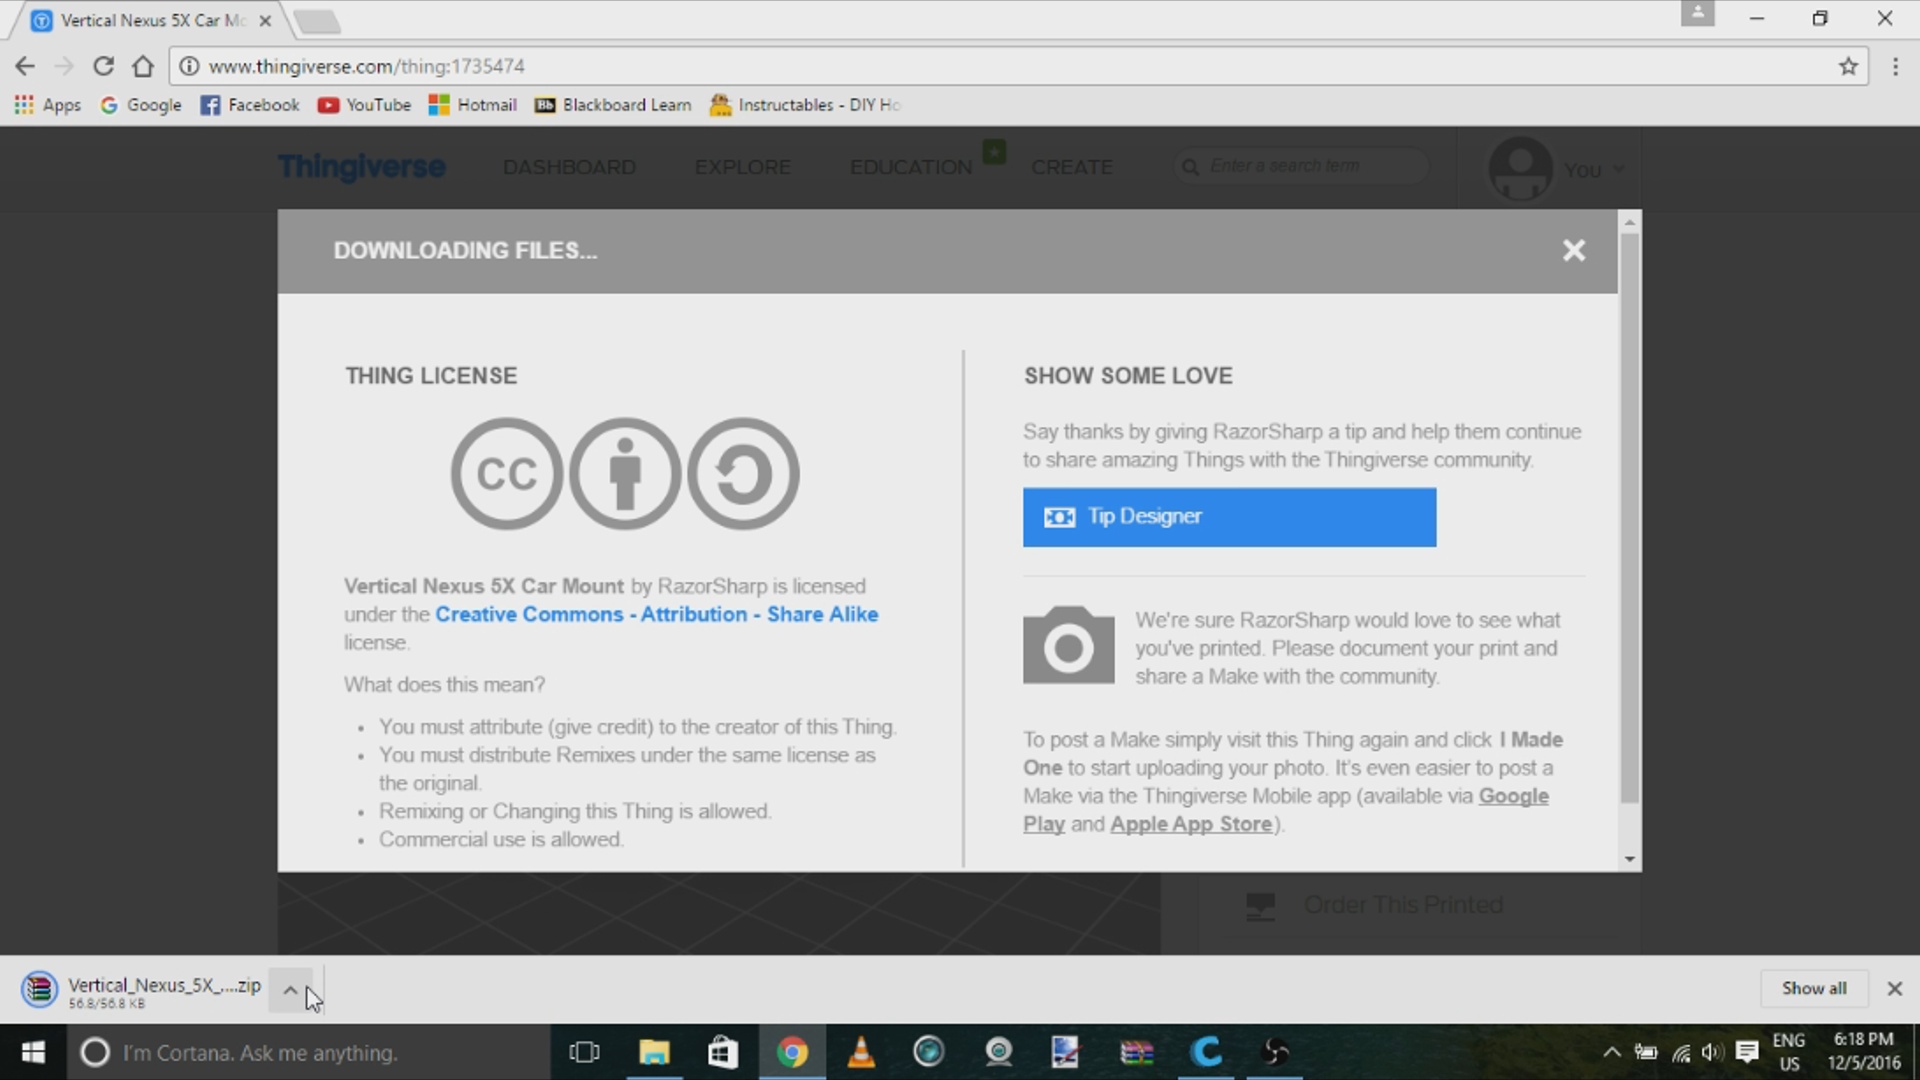Click the camera Make icon

pyautogui.click(x=1068, y=646)
